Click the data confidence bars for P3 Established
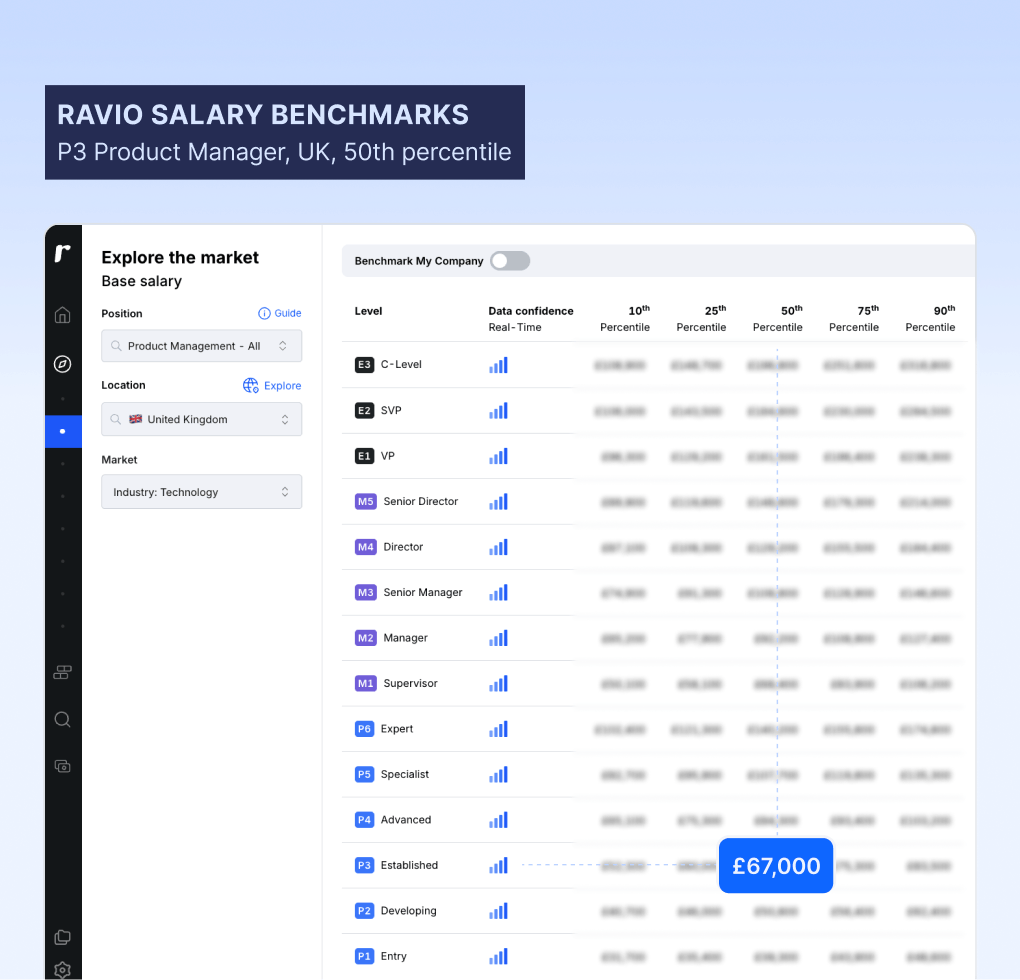 [x=498, y=866]
